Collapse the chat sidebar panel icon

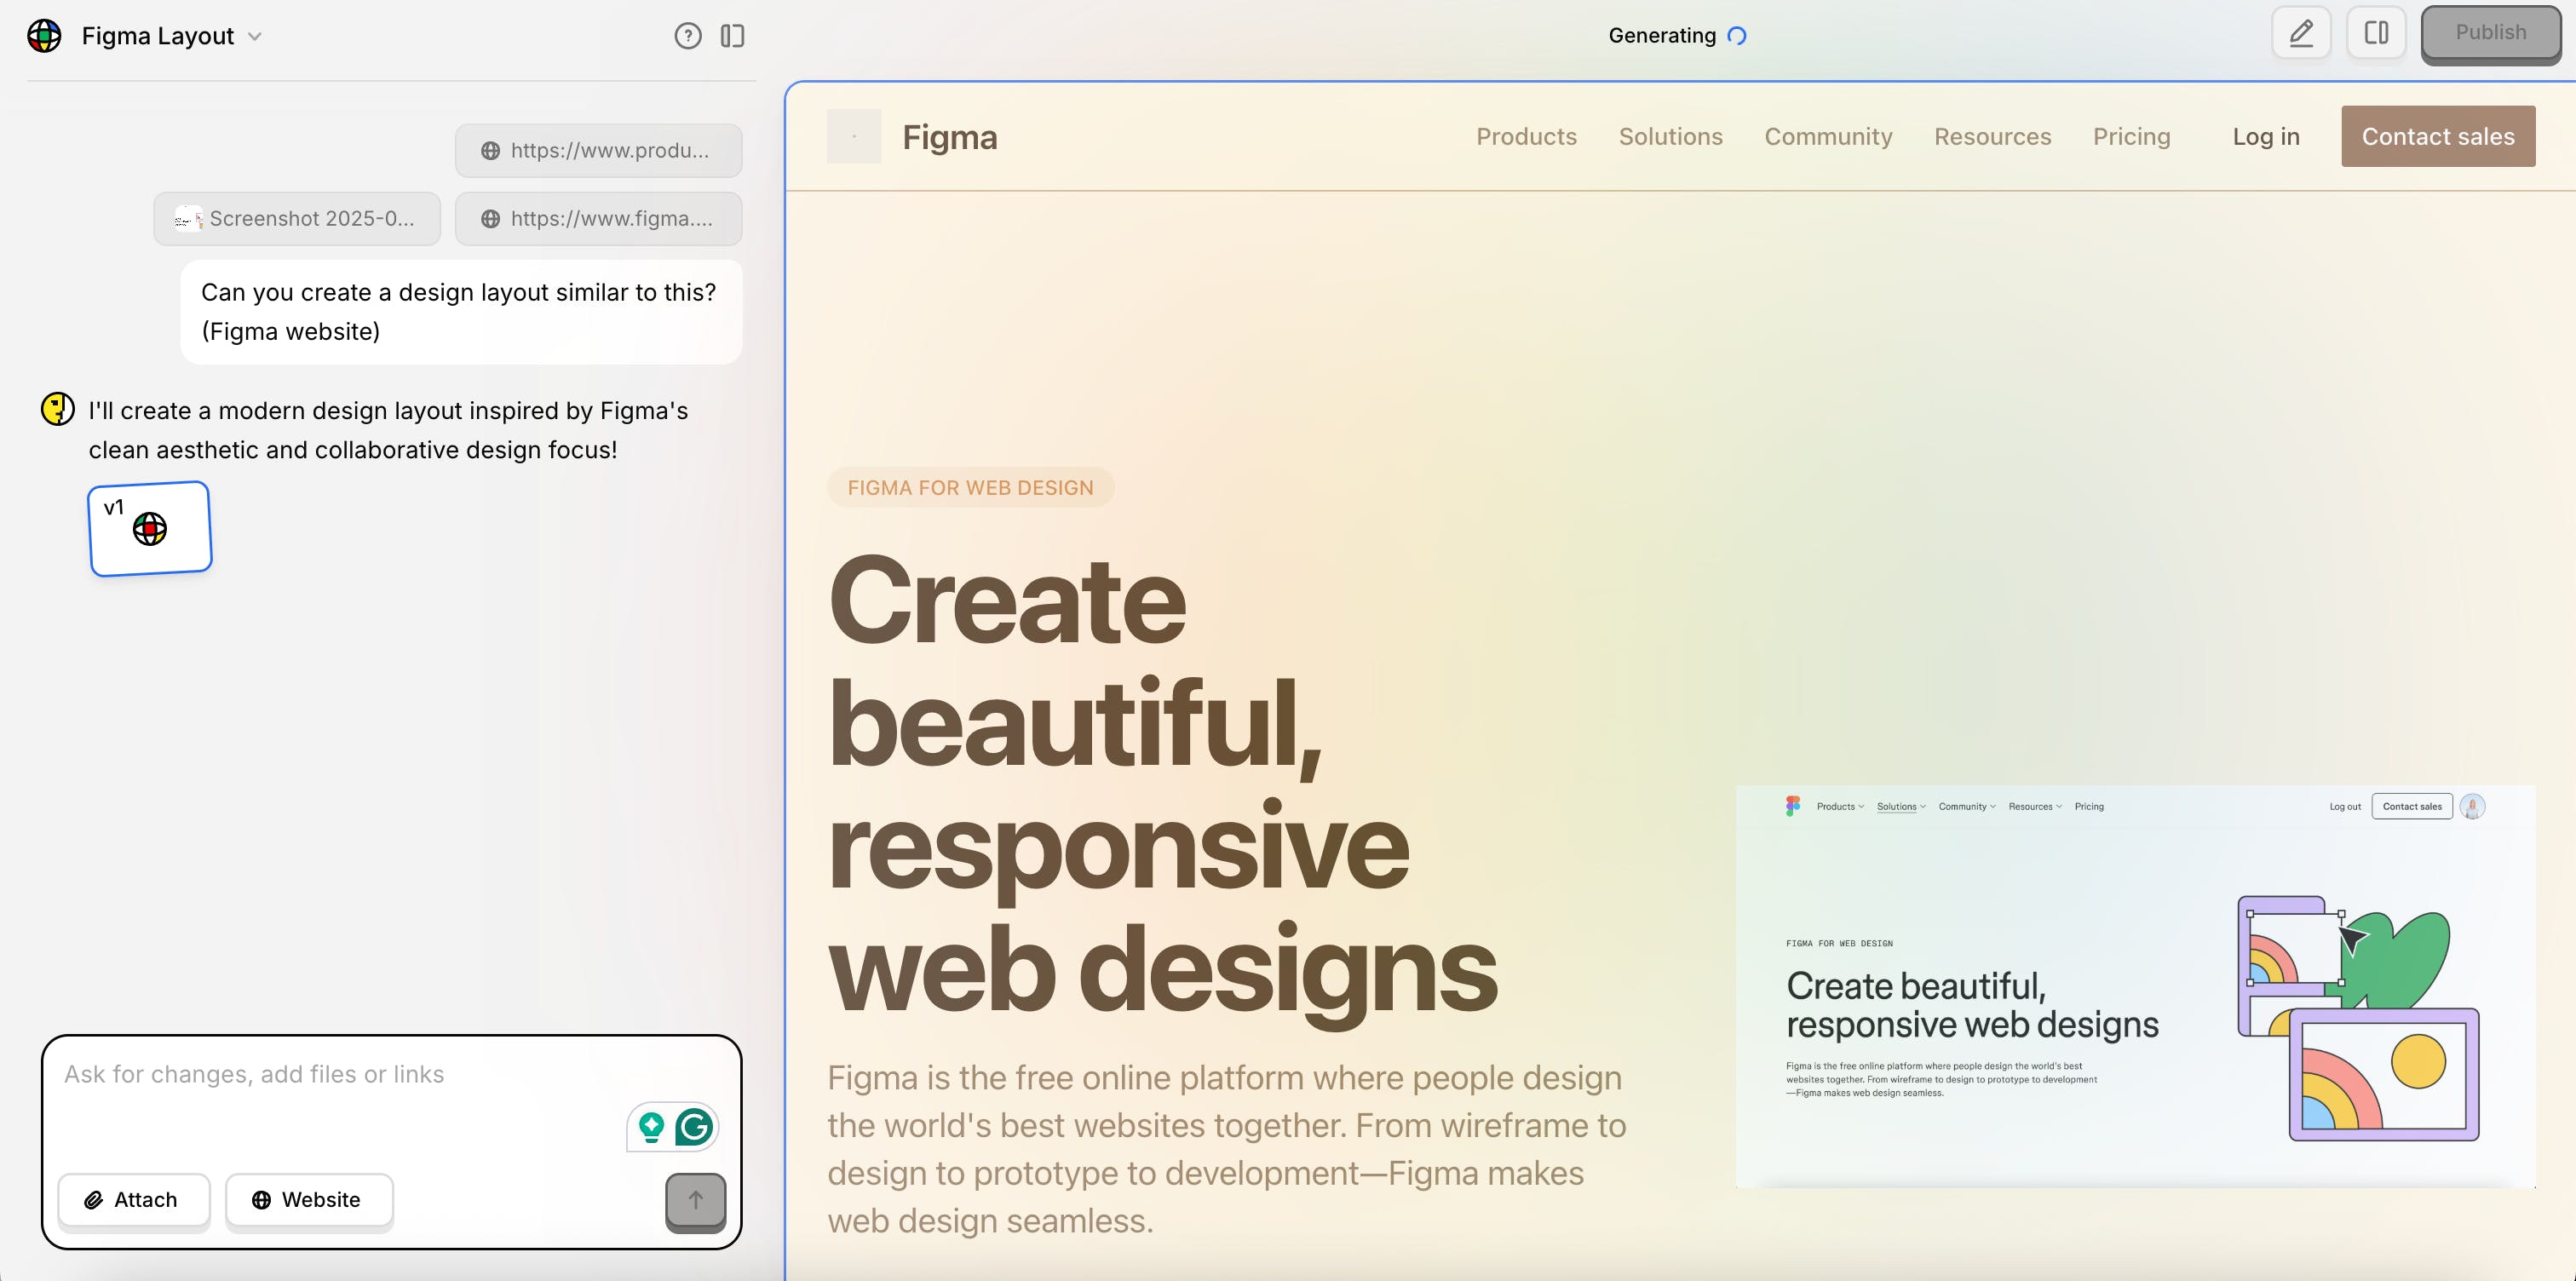733,36
